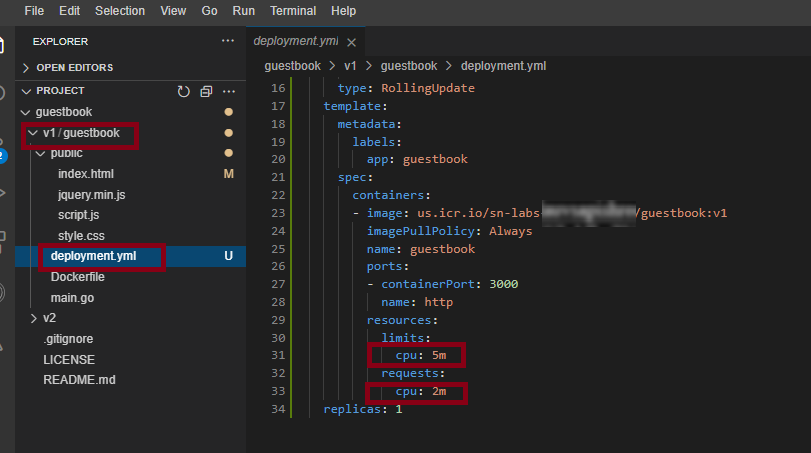The width and height of the screenshot is (811, 453).
Task: Open index.html in the explorer
Action: tap(85, 174)
